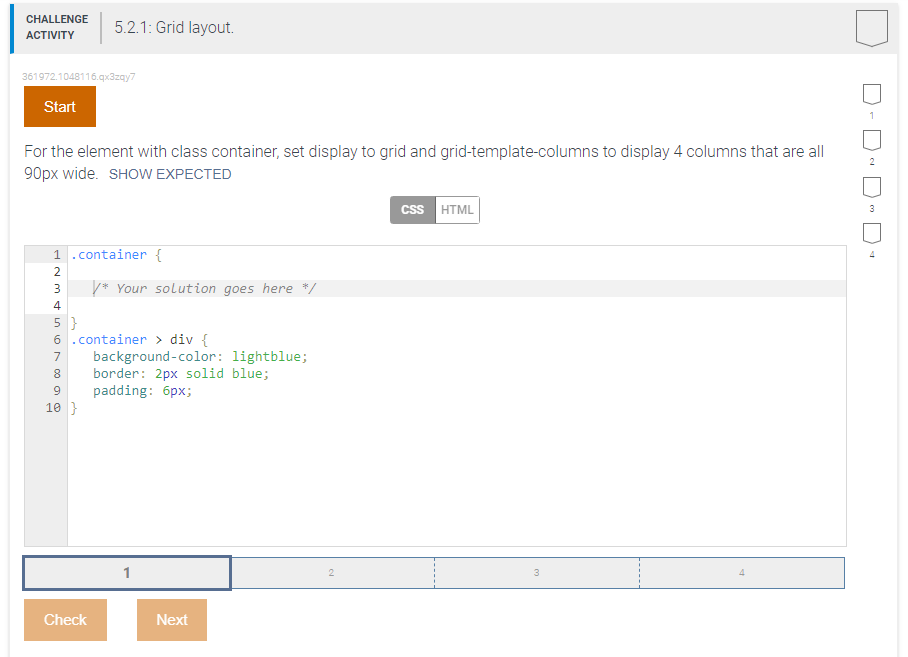Screen dimensions: 908x657
Task: Click preview column labeled 4
Action: [741, 572]
